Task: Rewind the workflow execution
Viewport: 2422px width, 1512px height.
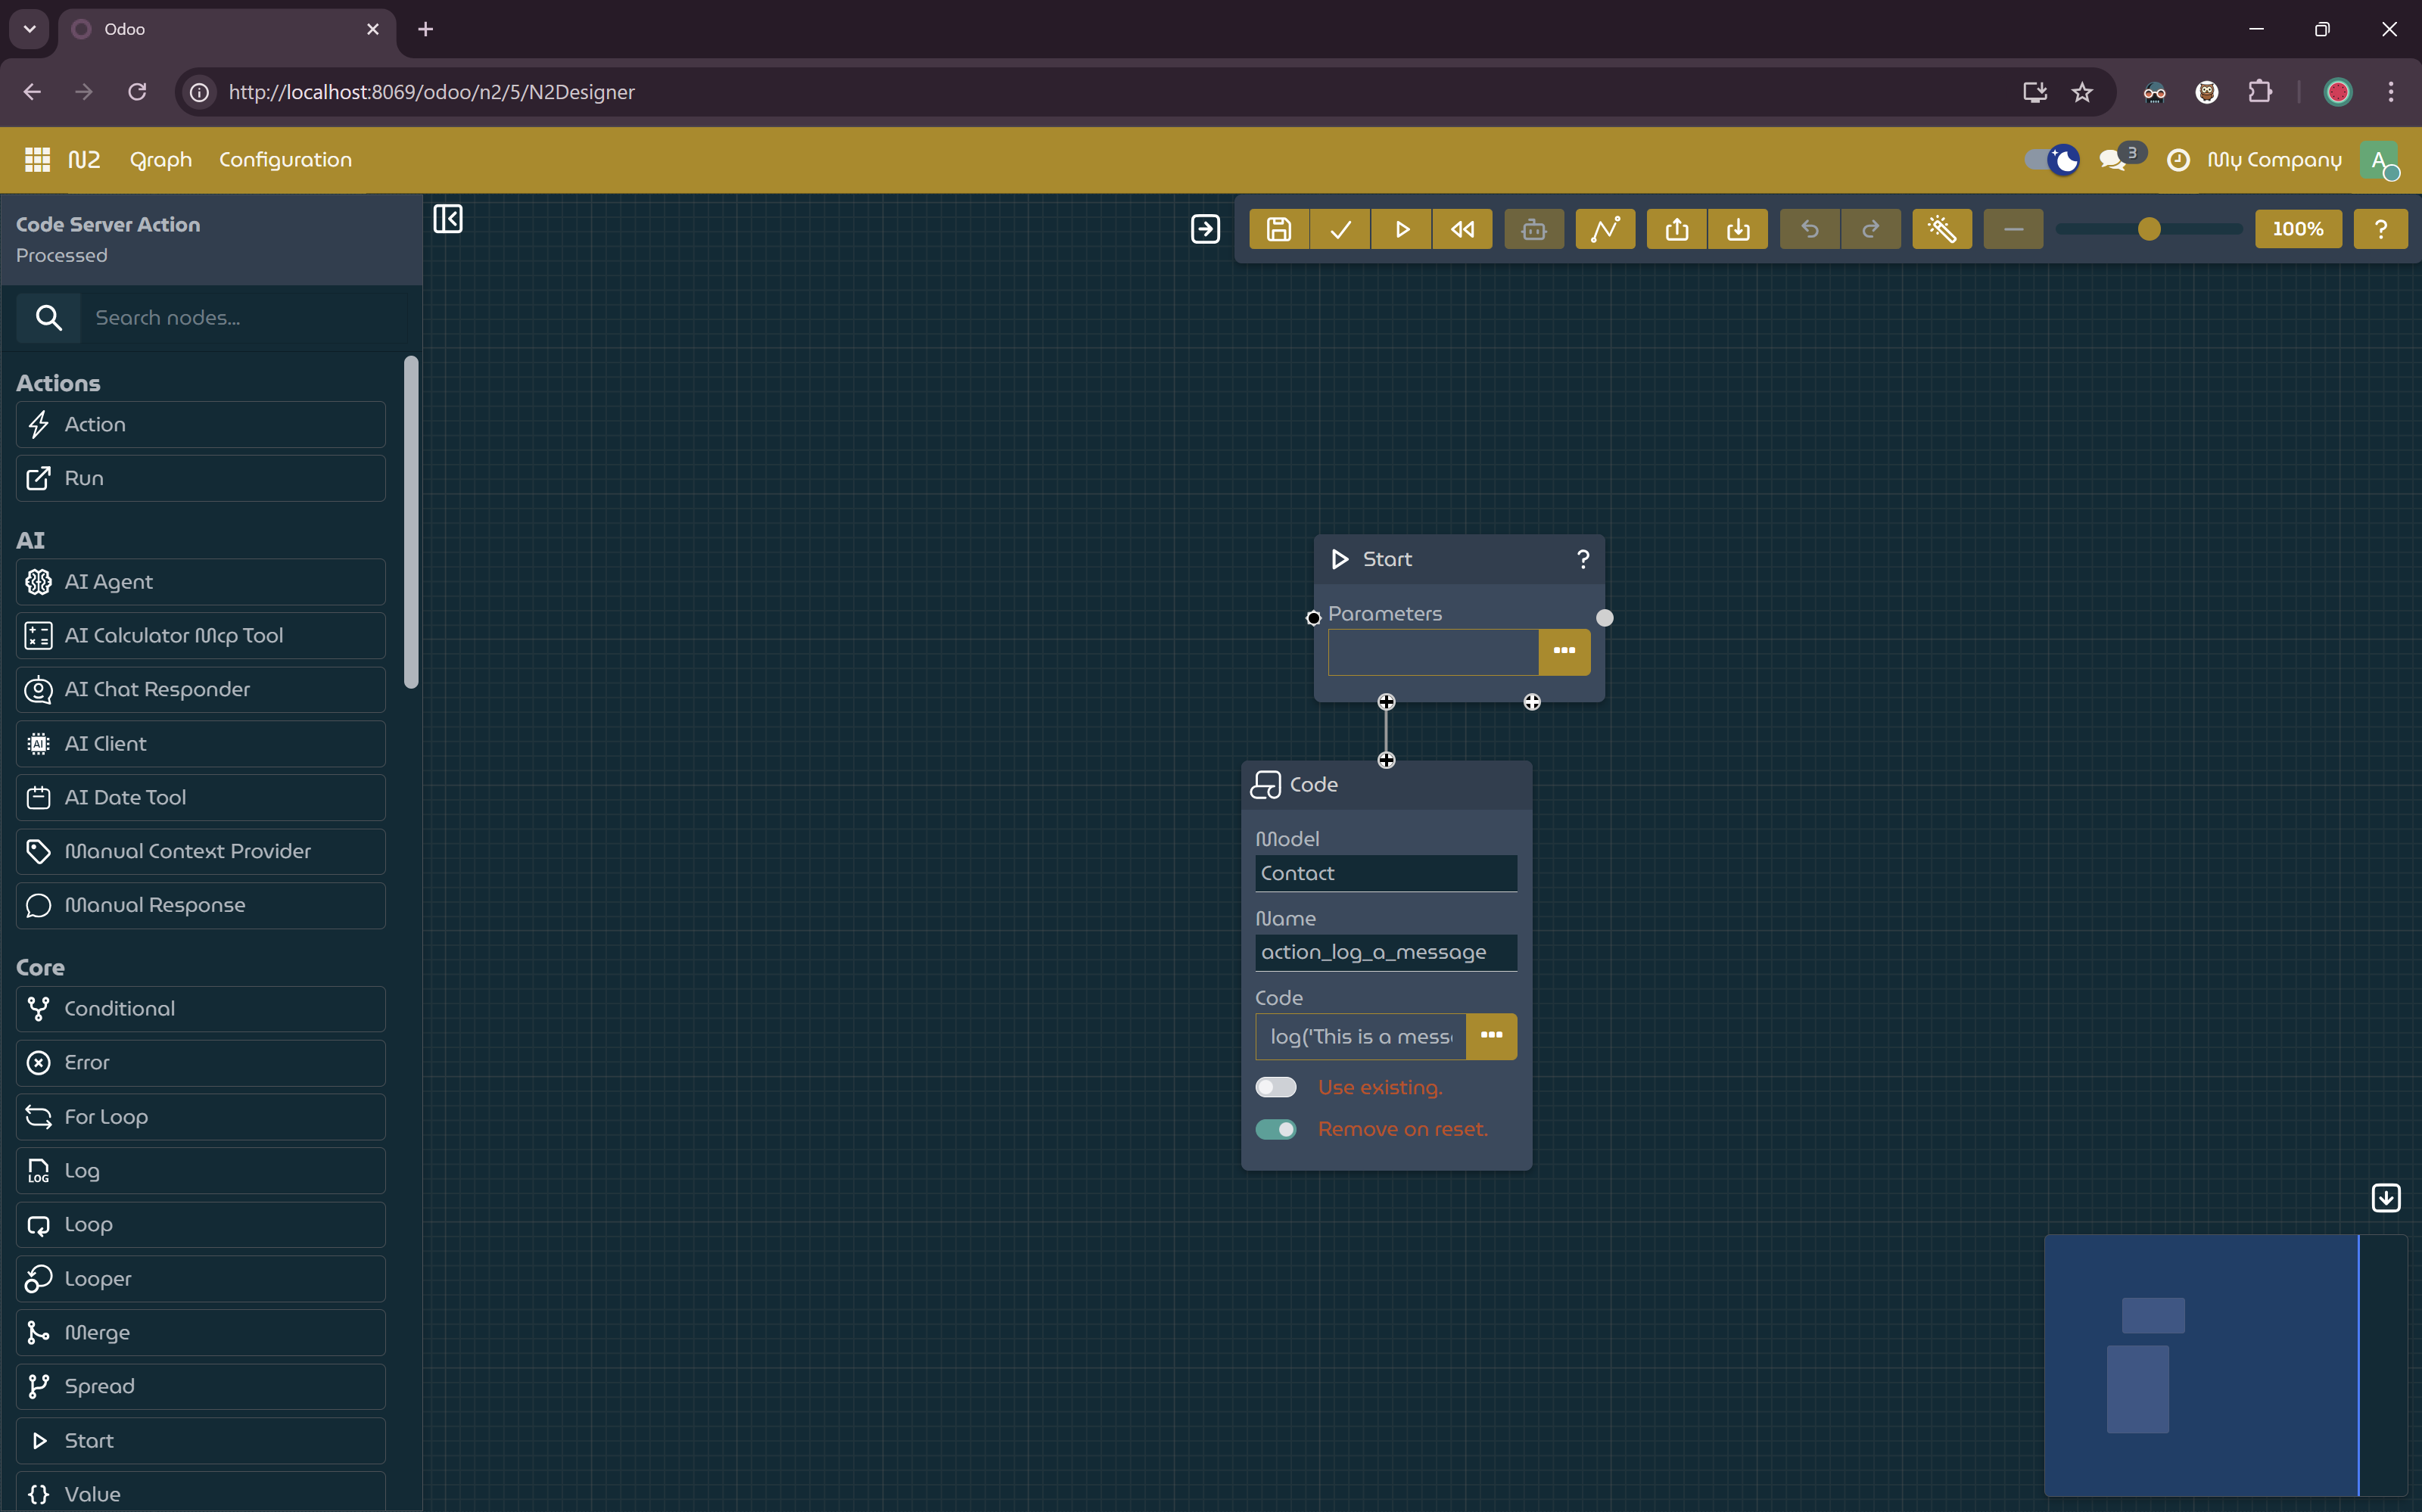Action: click(x=1462, y=229)
